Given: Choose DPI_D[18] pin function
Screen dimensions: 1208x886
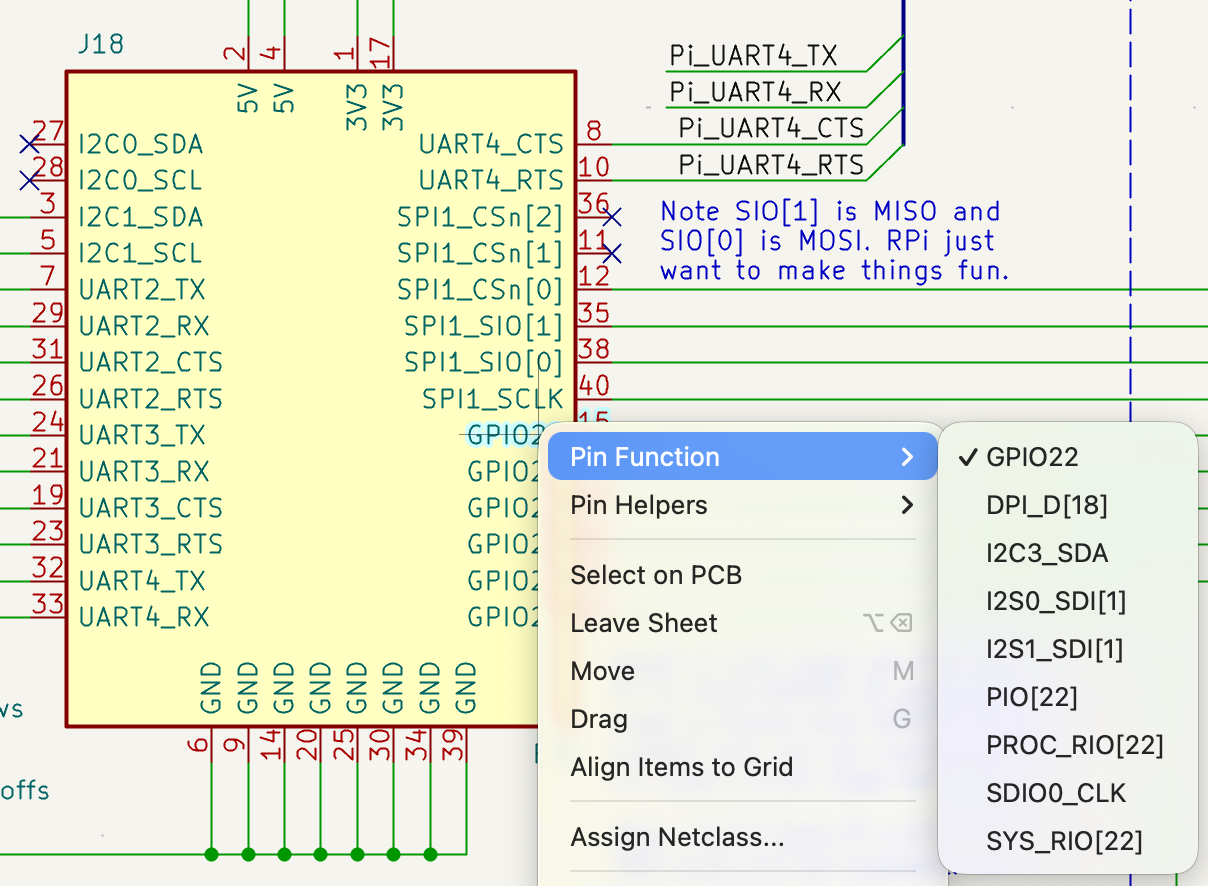Looking at the screenshot, I should pos(1046,505).
